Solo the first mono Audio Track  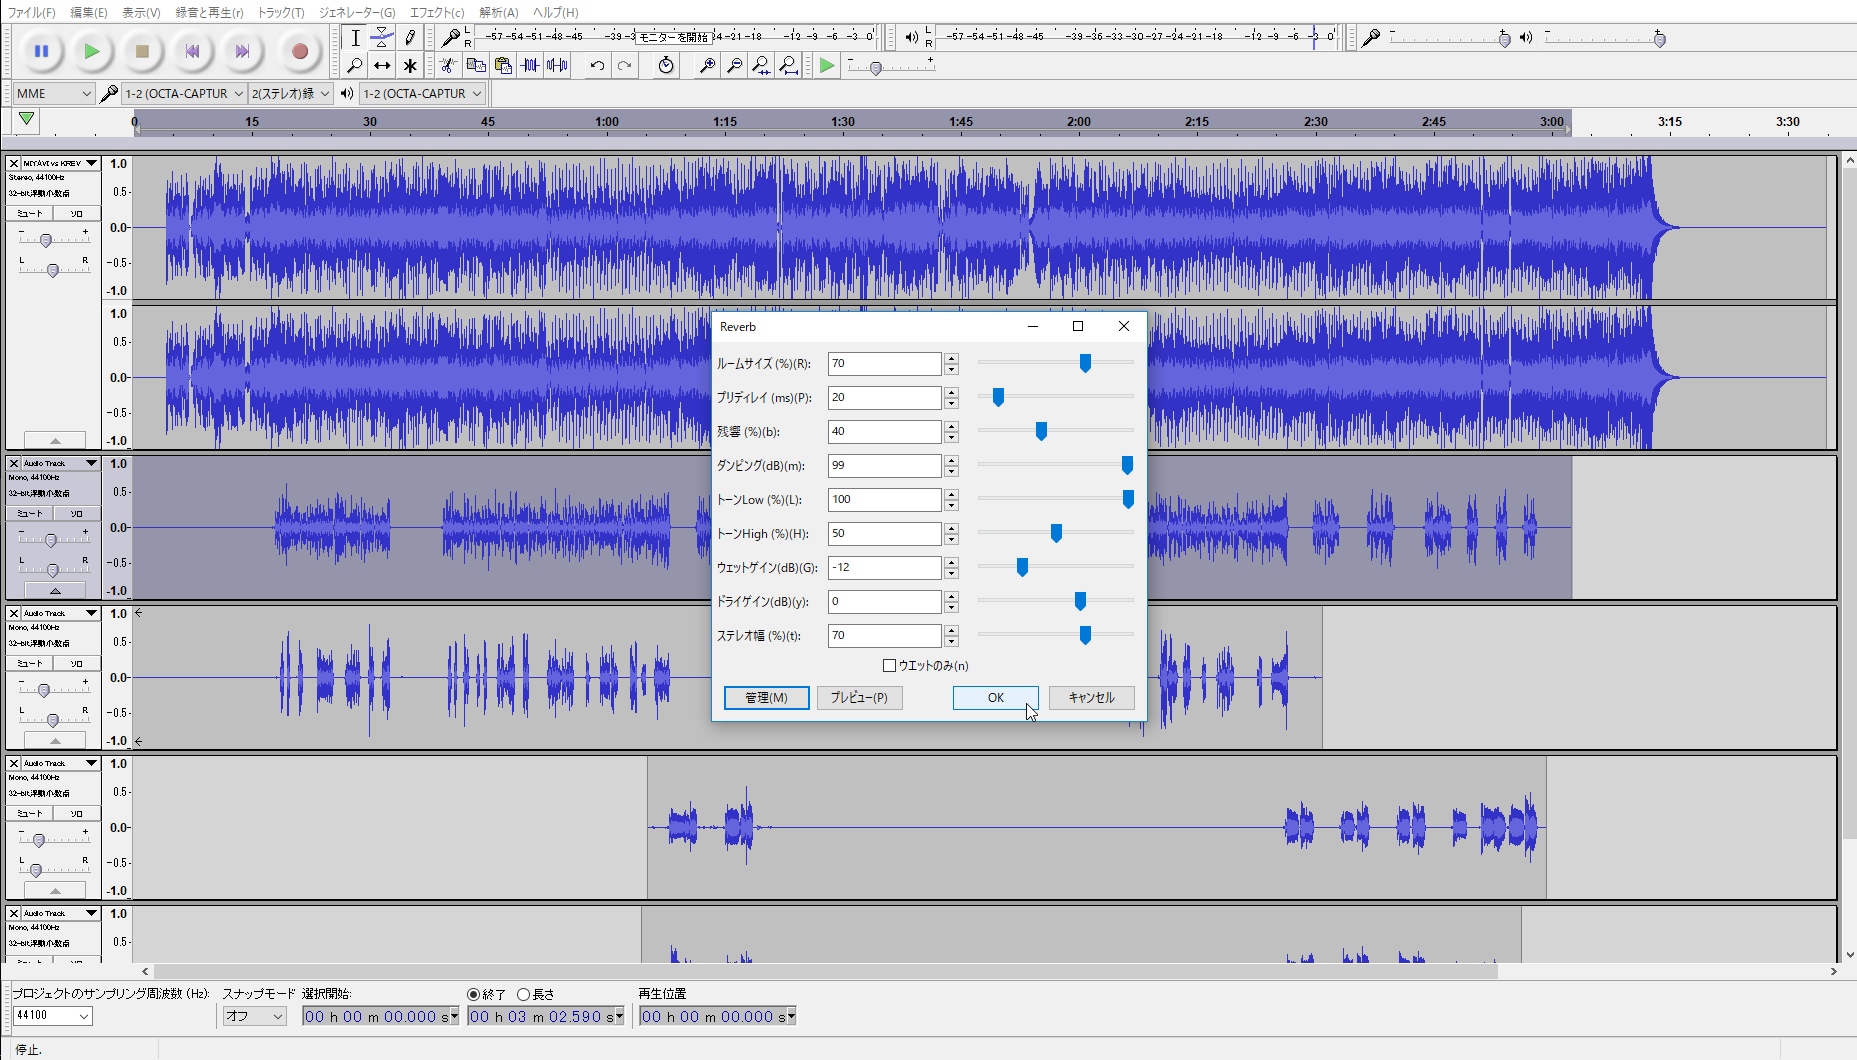(77, 513)
